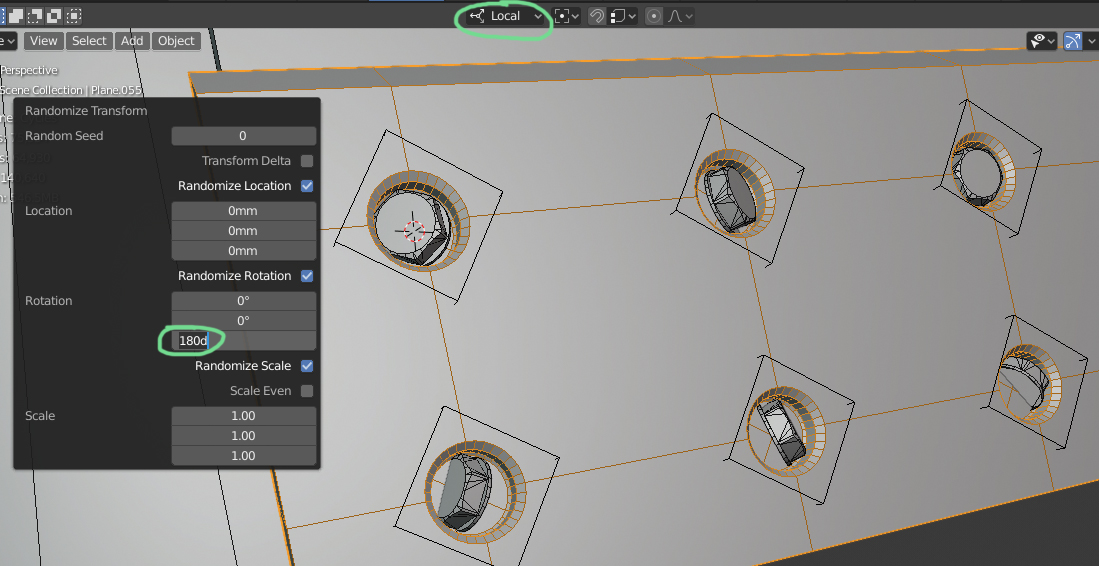Select the extend selection mode icon

(16, 15)
